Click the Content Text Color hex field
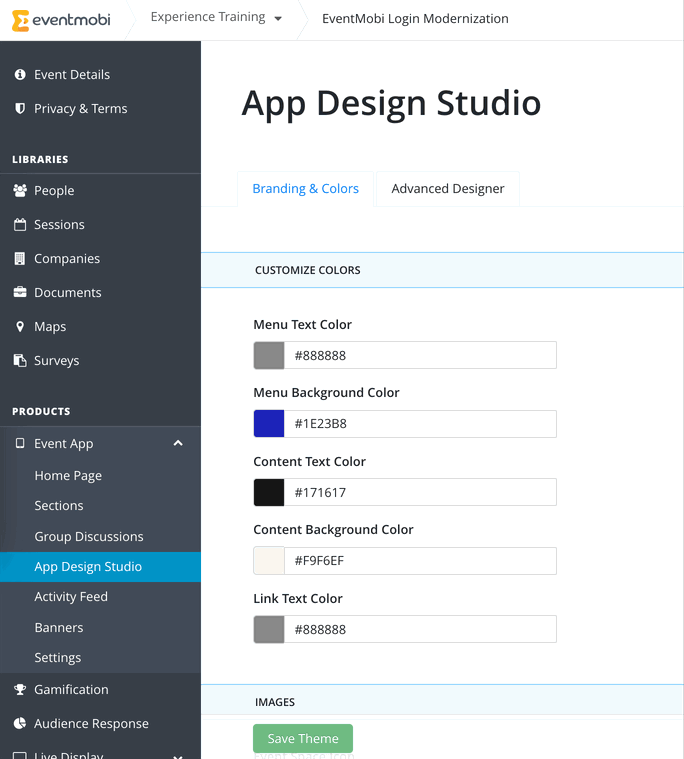684x759 pixels. 420,492
